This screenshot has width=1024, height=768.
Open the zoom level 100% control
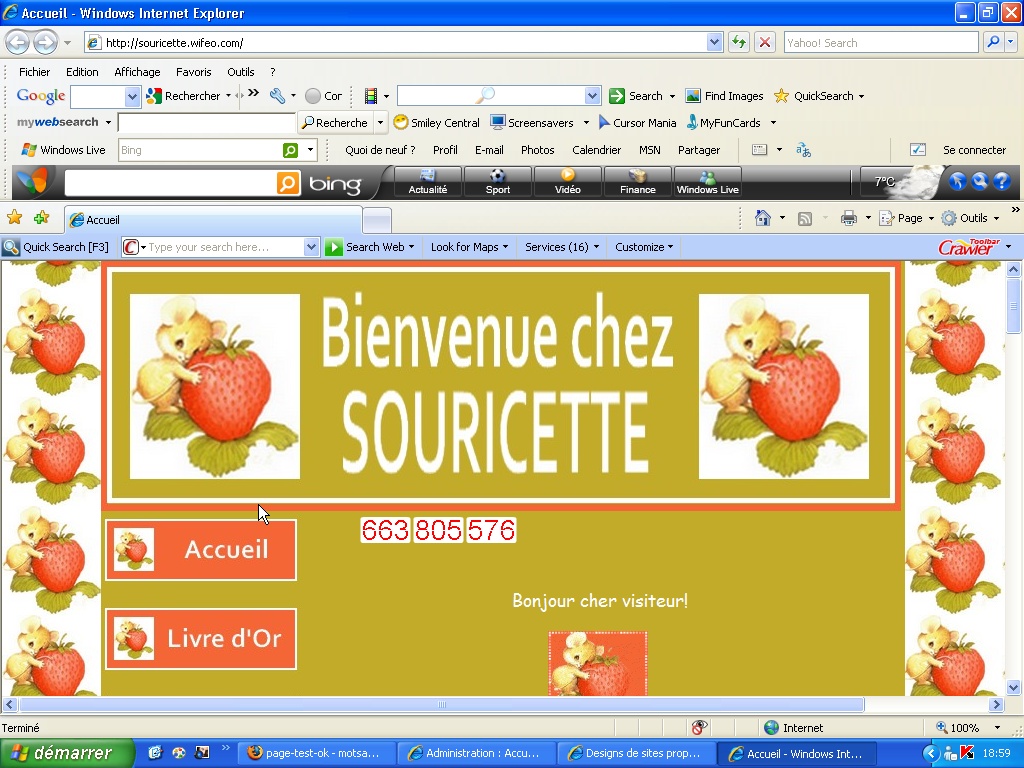click(968, 728)
